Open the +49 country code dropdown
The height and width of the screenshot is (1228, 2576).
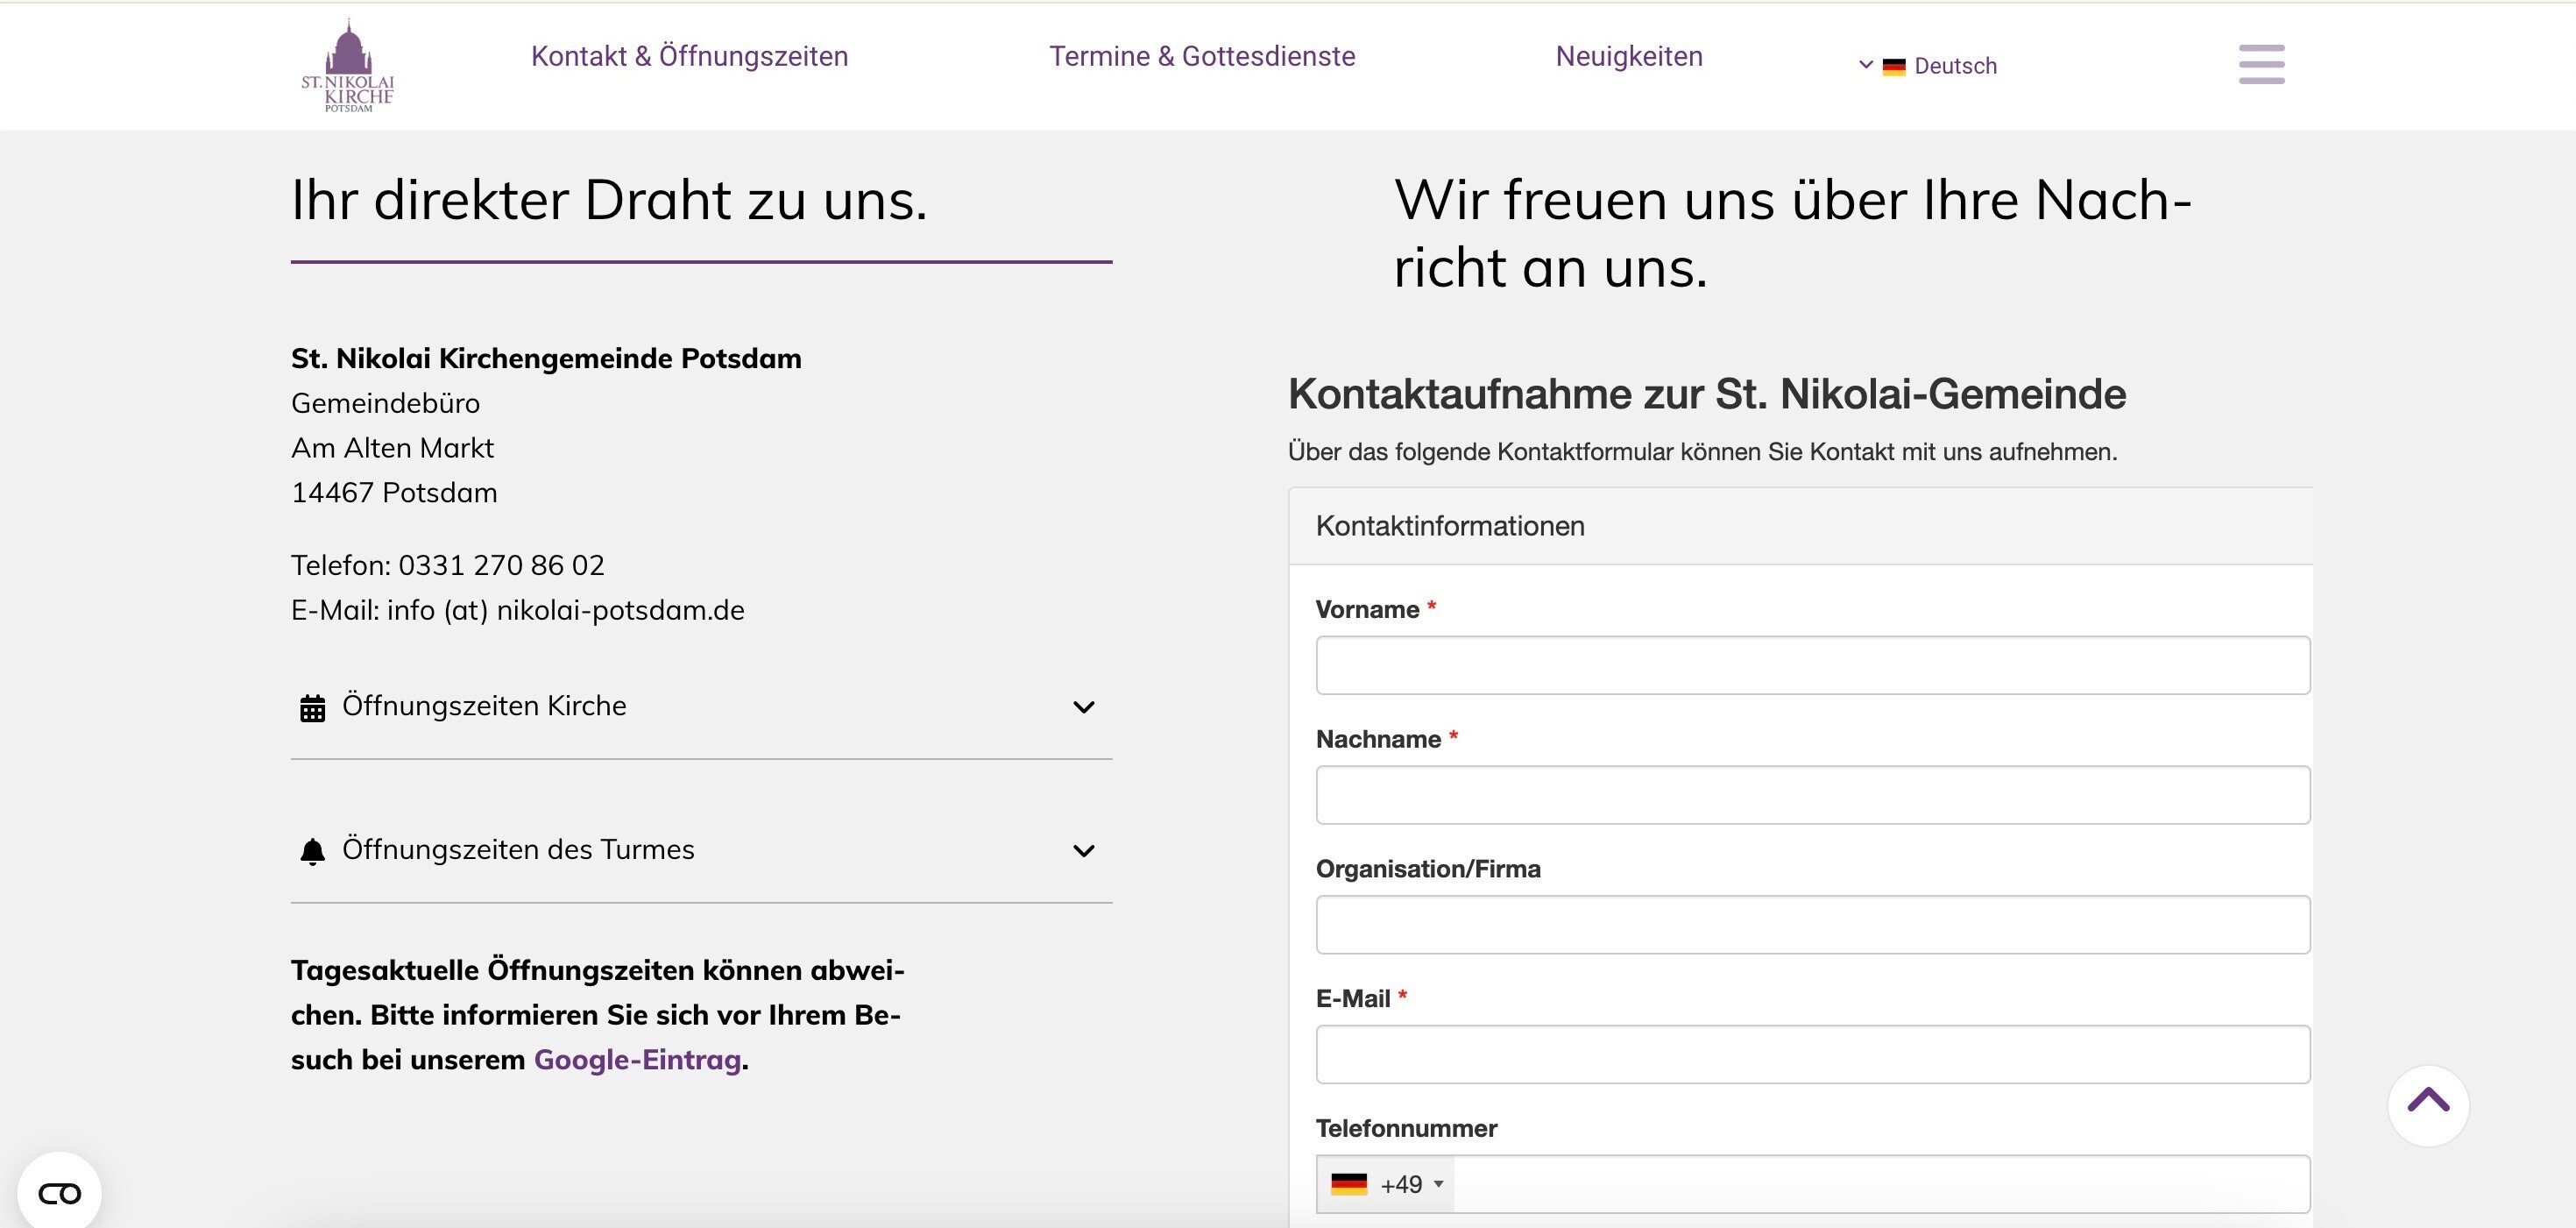click(x=1387, y=1184)
